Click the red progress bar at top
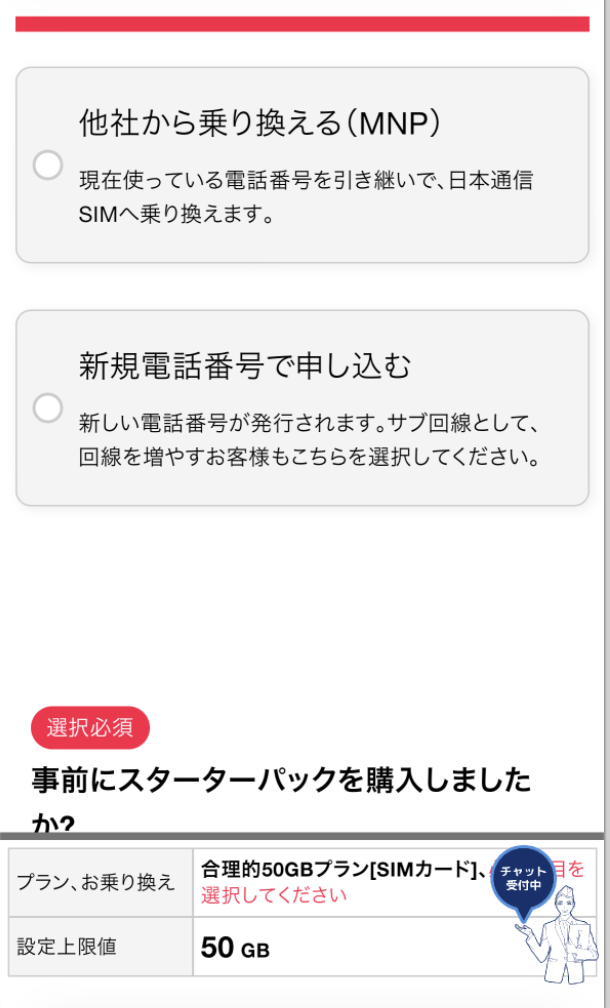 click(x=302, y=24)
